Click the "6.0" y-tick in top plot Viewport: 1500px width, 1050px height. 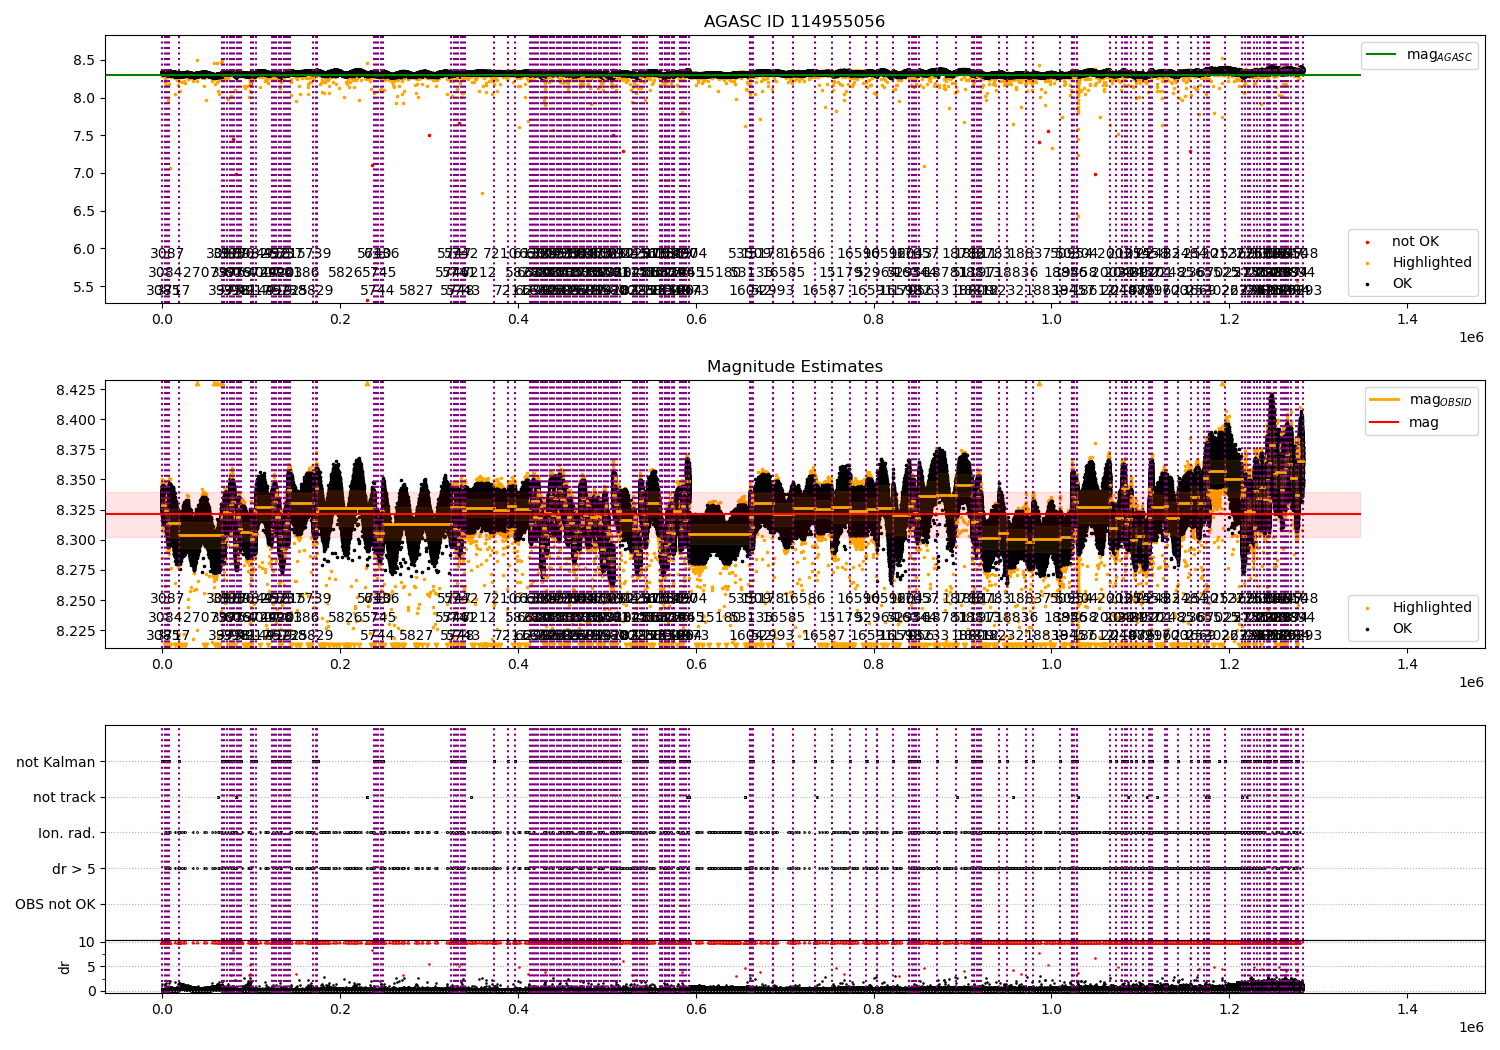(85, 249)
